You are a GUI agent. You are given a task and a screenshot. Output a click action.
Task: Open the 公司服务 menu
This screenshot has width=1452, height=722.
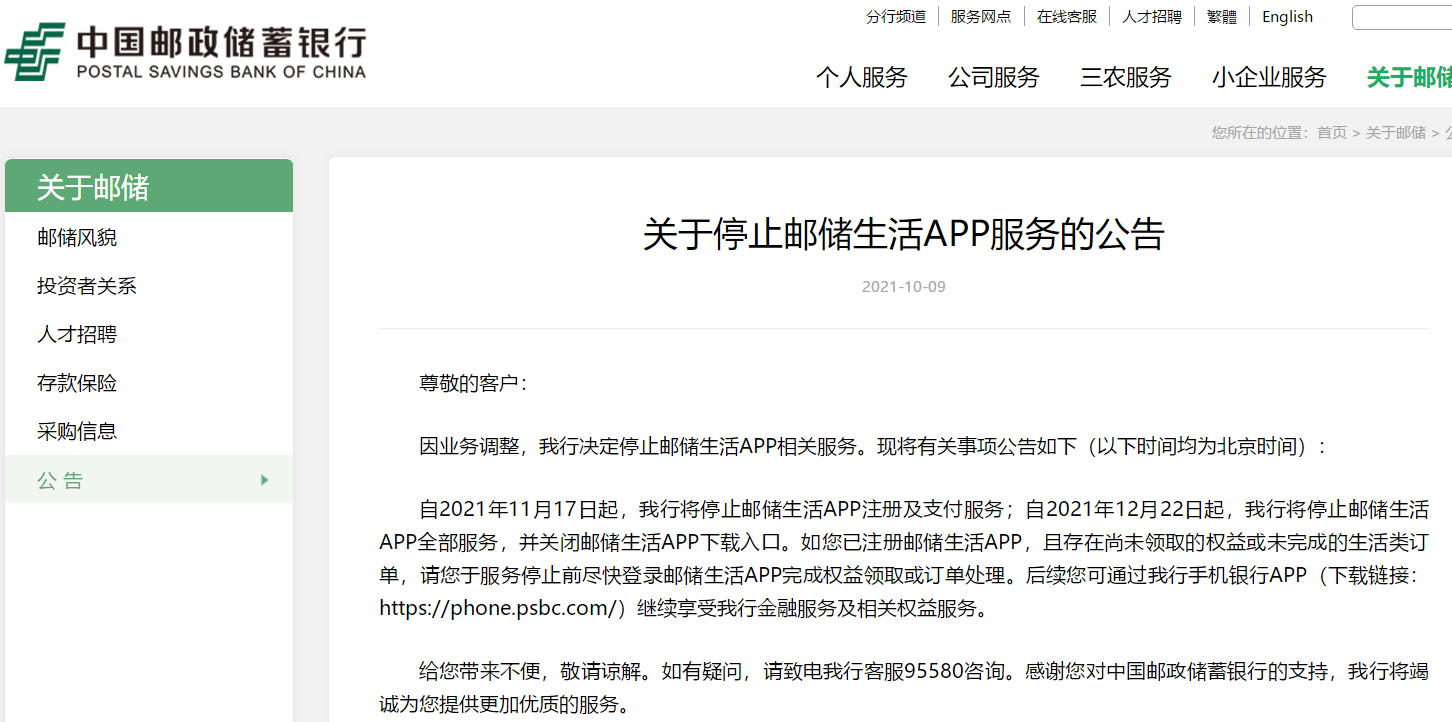point(994,77)
